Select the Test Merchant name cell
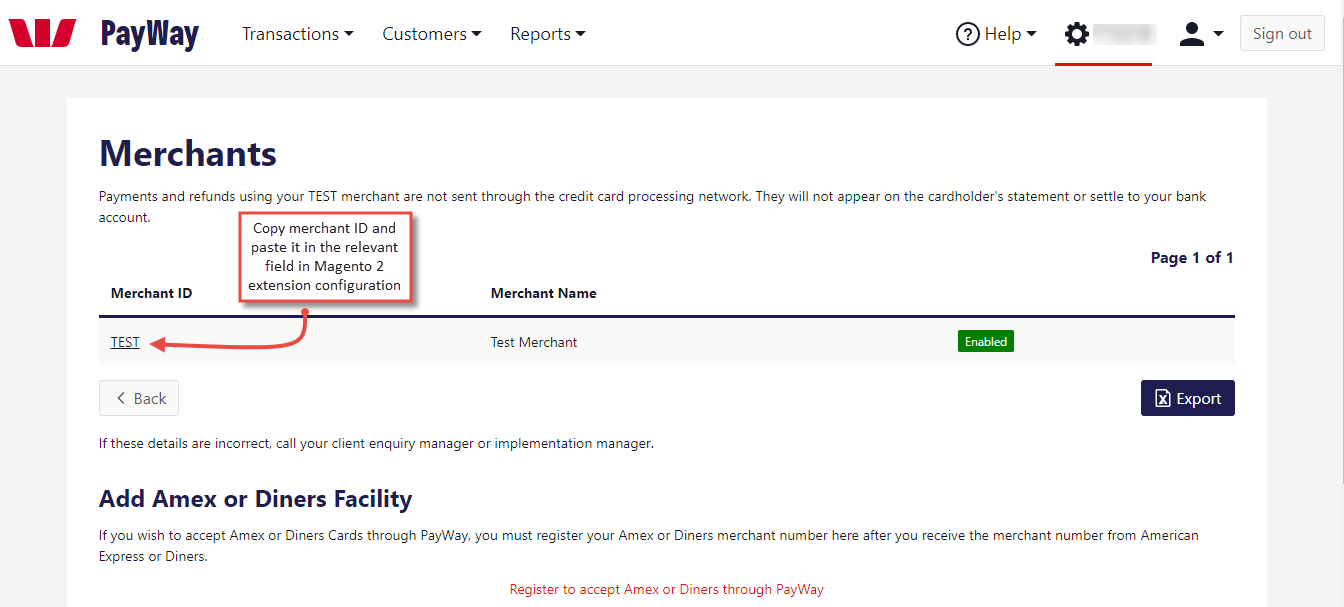Image resolution: width=1344 pixels, height=607 pixels. pos(534,342)
